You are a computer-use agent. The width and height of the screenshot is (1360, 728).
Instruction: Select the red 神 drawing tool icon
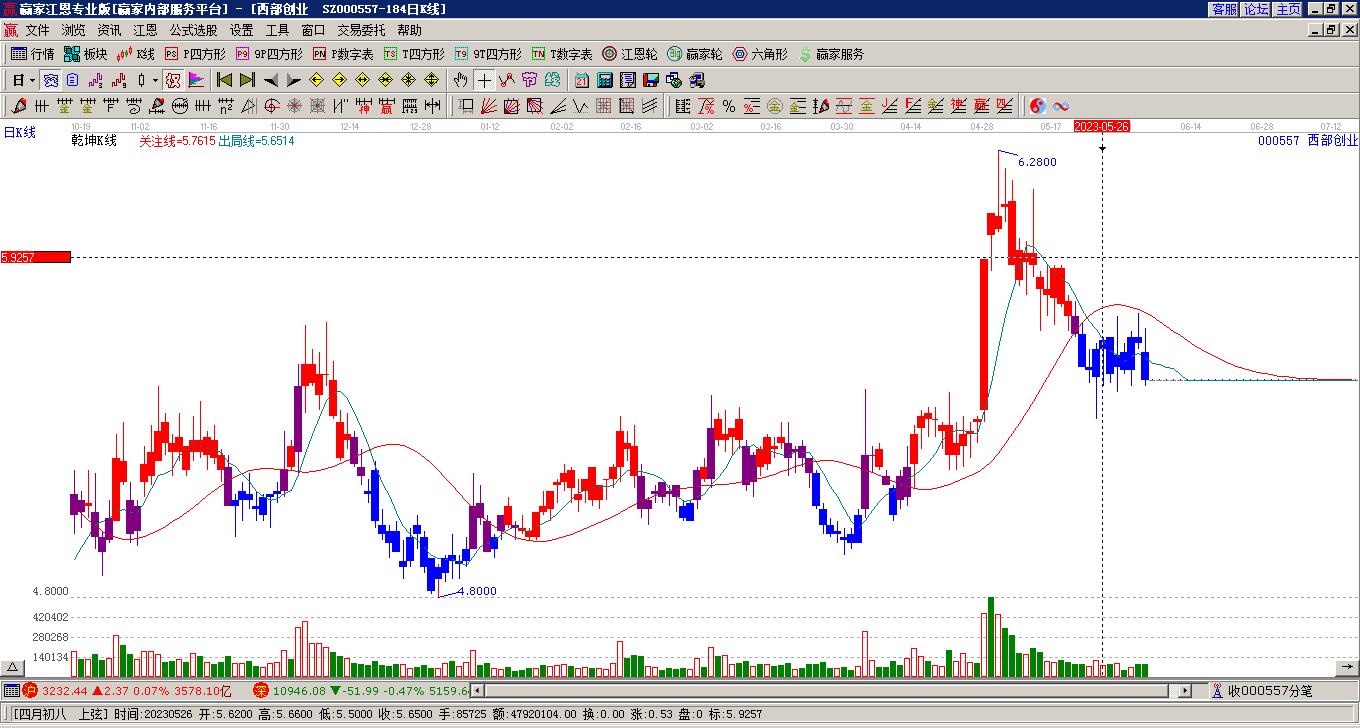(363, 106)
